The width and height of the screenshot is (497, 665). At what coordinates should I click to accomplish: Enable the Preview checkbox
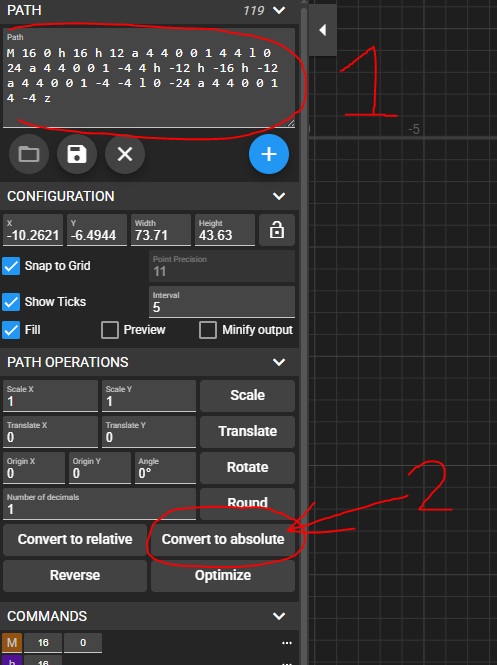coord(110,330)
